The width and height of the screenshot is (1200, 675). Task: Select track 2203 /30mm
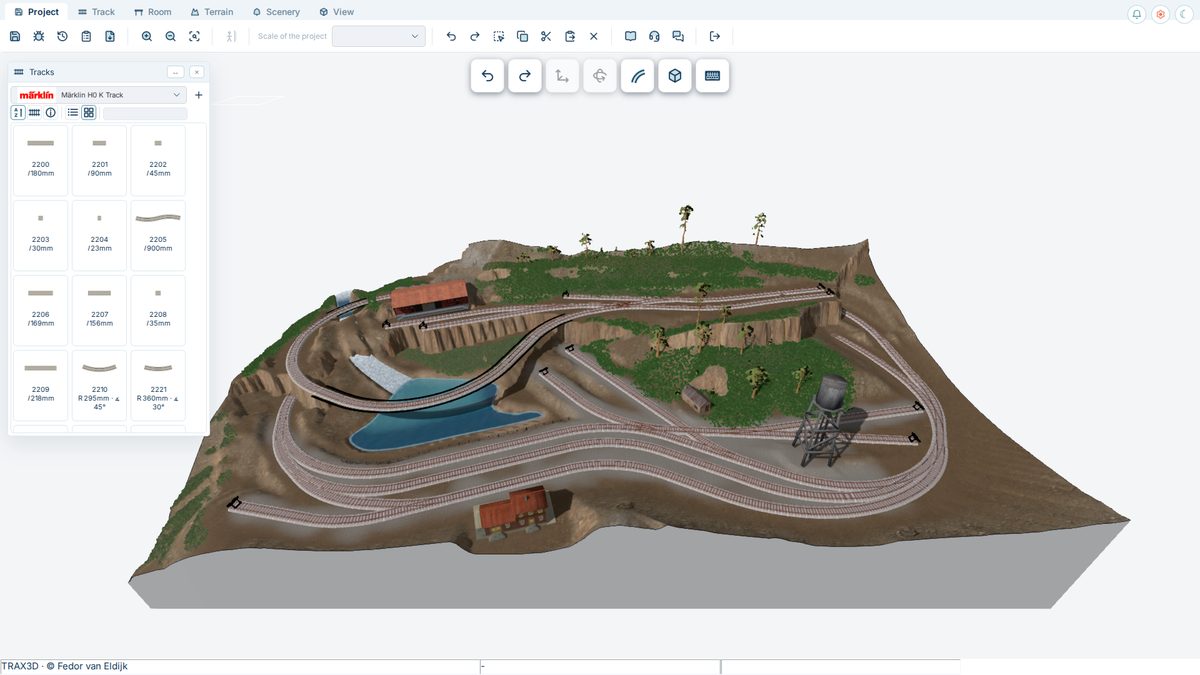(x=40, y=235)
